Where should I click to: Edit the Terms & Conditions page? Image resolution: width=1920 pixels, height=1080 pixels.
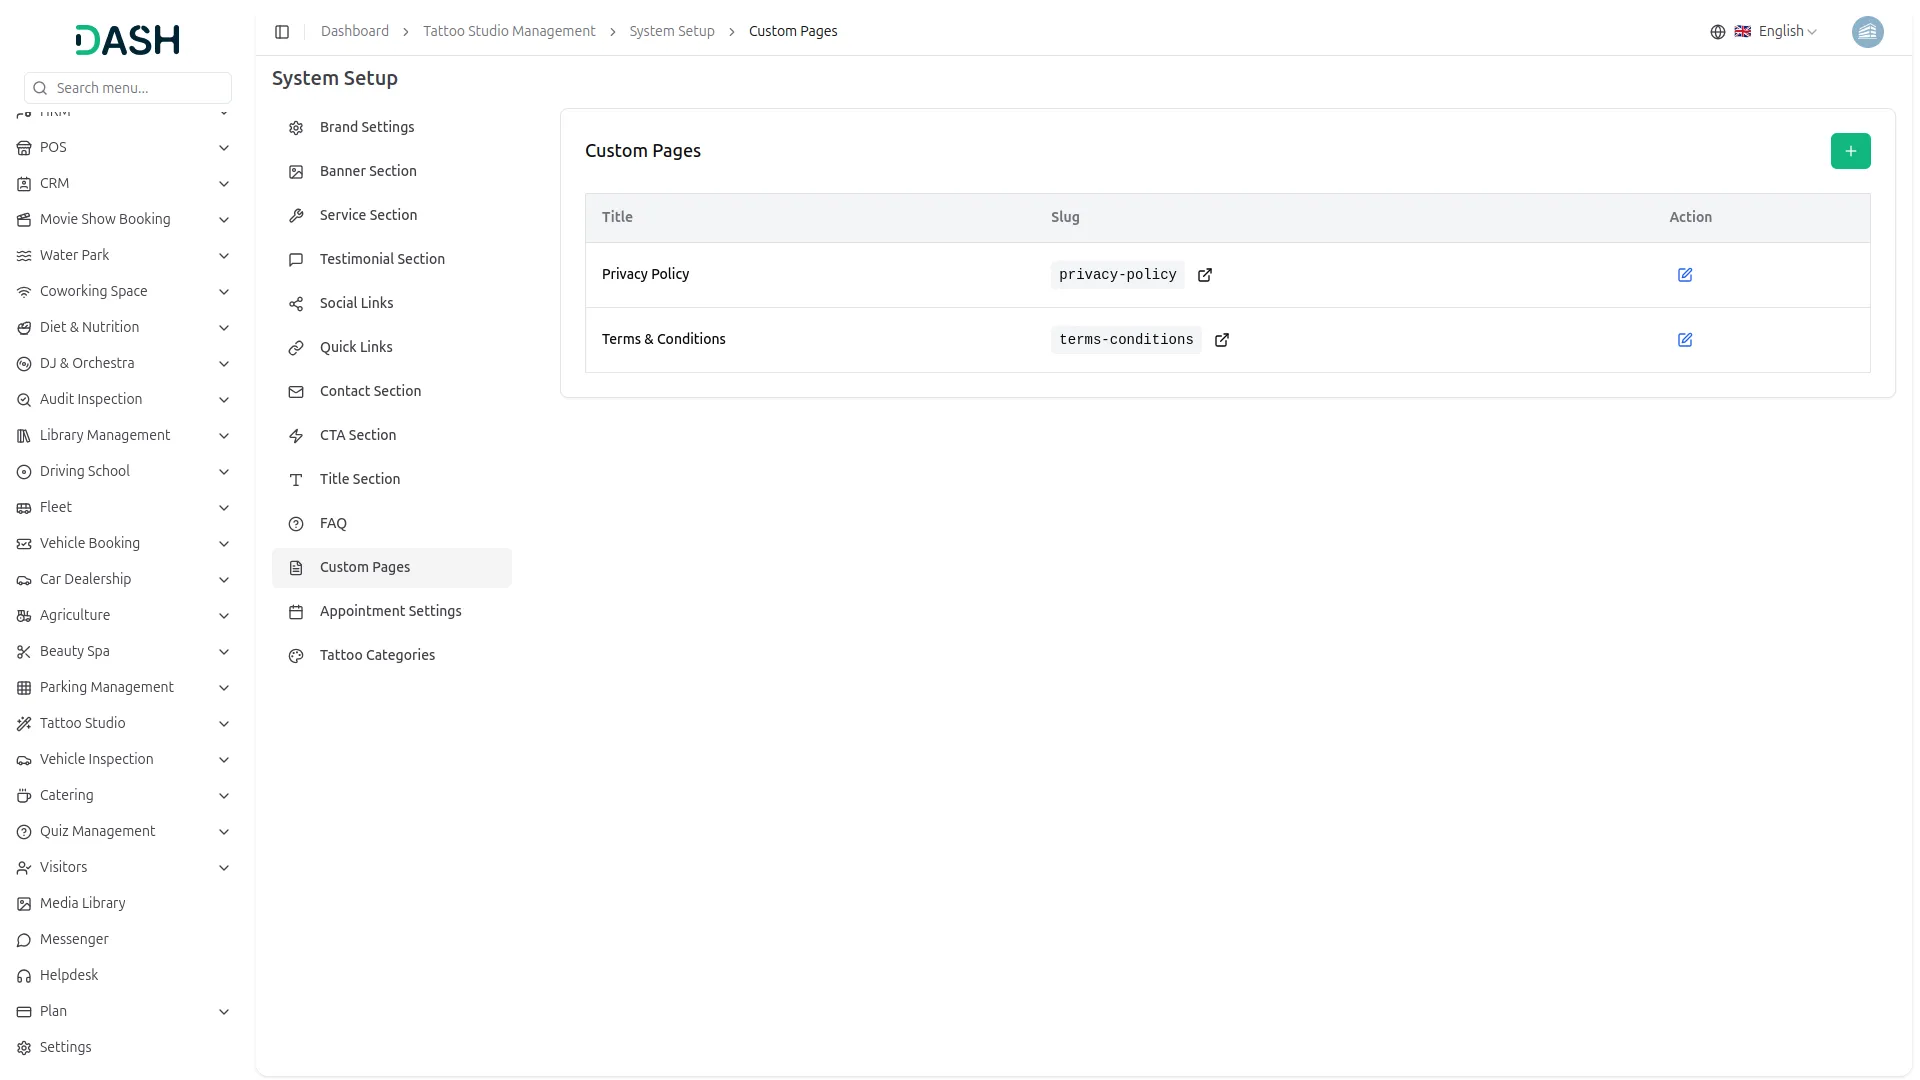click(x=1684, y=340)
